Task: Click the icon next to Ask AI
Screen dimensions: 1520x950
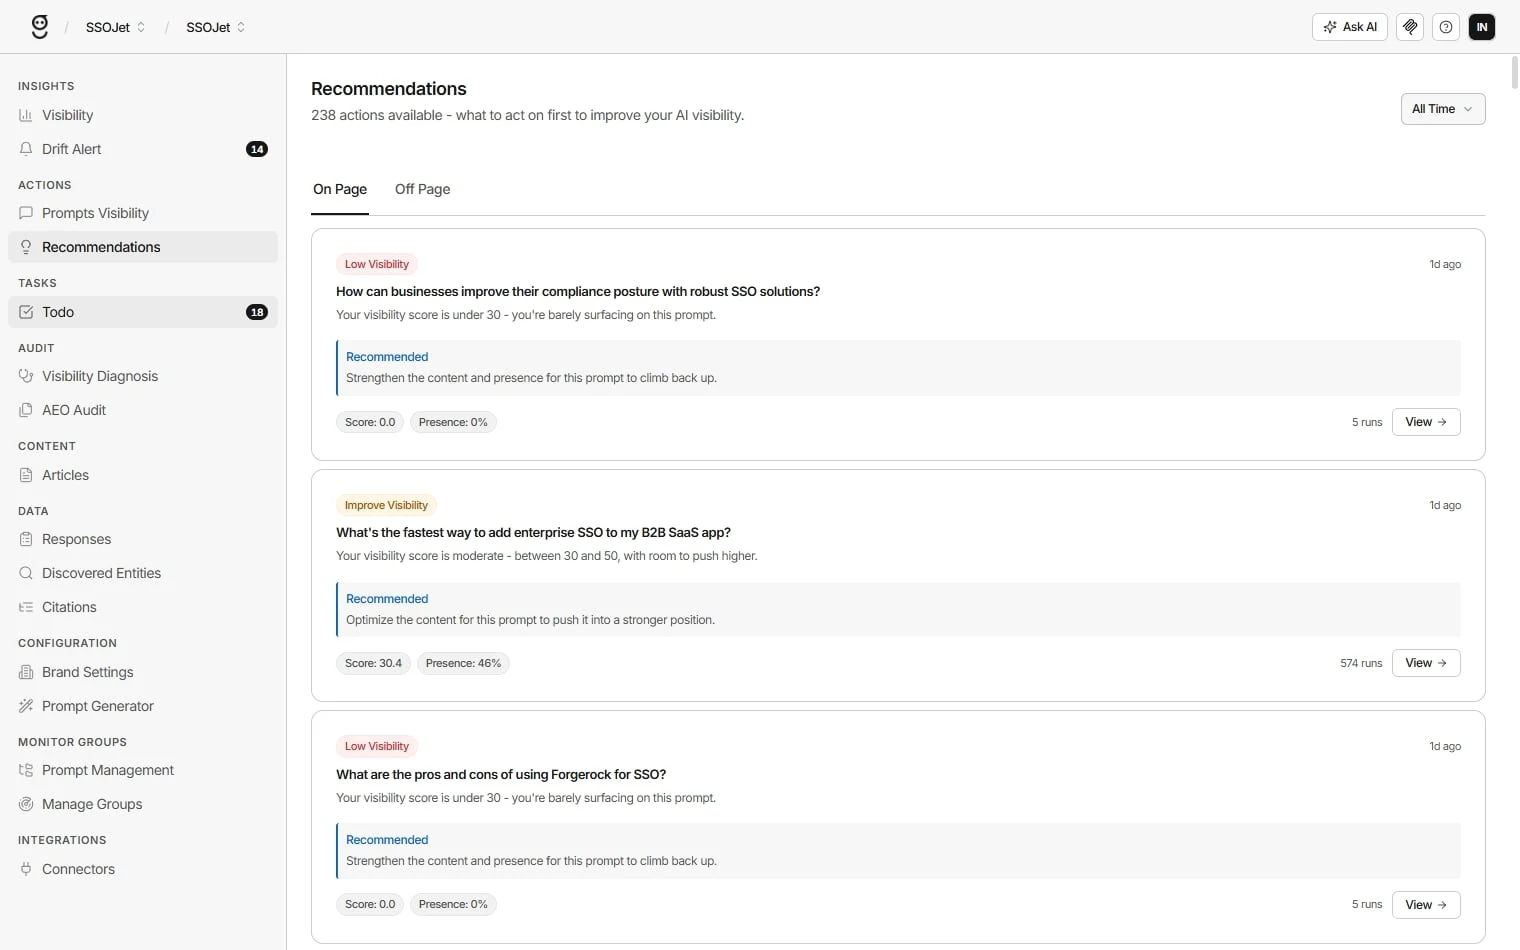Action: 1410,27
